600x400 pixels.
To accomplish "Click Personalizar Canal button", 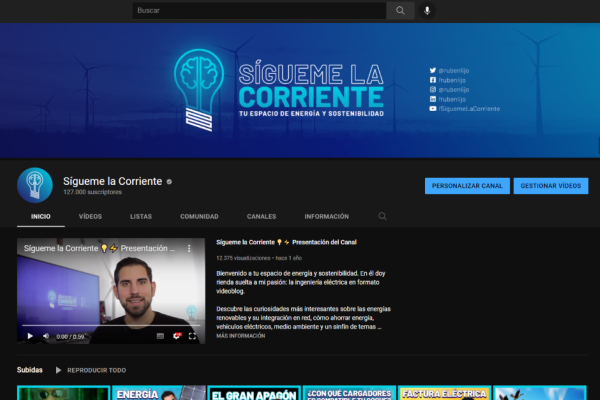I will pos(467,186).
